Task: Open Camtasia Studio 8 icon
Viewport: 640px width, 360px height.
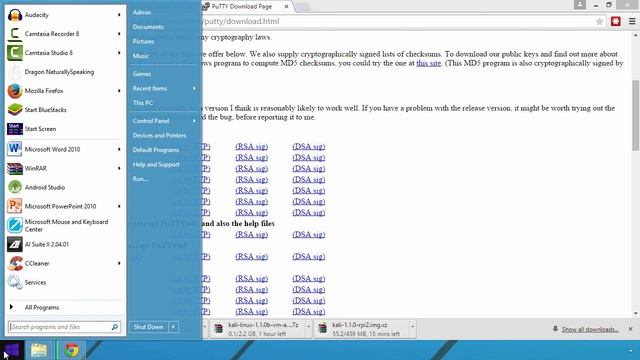Action: [15, 53]
